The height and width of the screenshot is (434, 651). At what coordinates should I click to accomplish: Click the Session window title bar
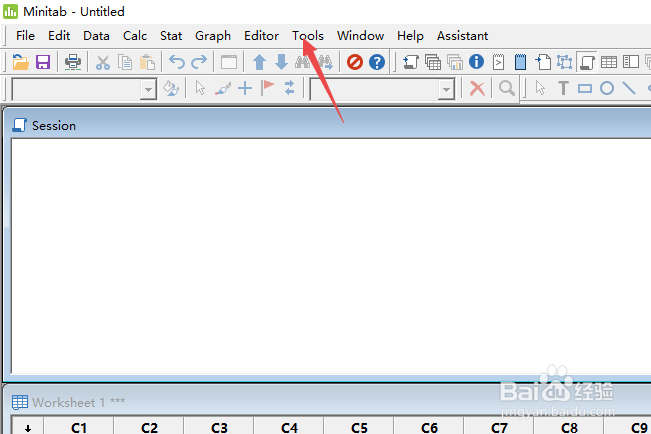pos(327,125)
